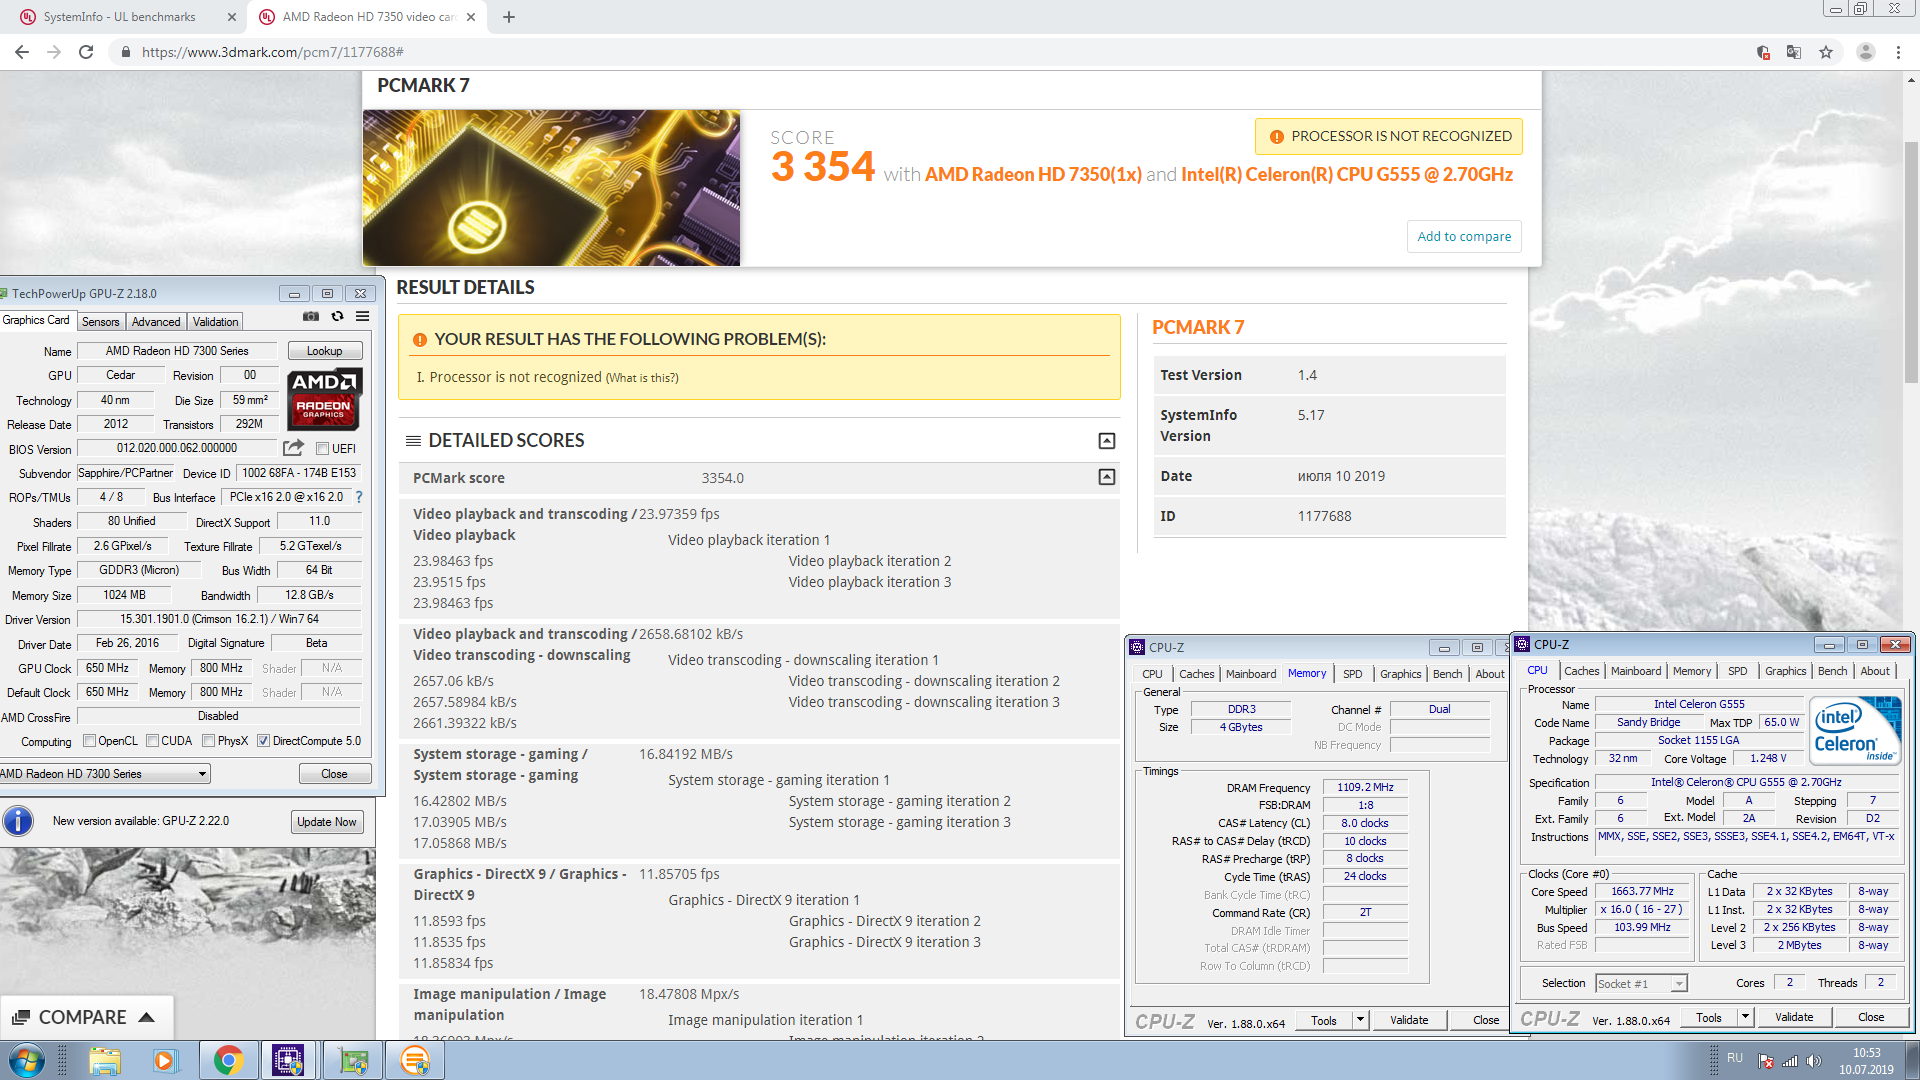Click the site security lock icon
This screenshot has width=1920, height=1080.
click(x=125, y=52)
